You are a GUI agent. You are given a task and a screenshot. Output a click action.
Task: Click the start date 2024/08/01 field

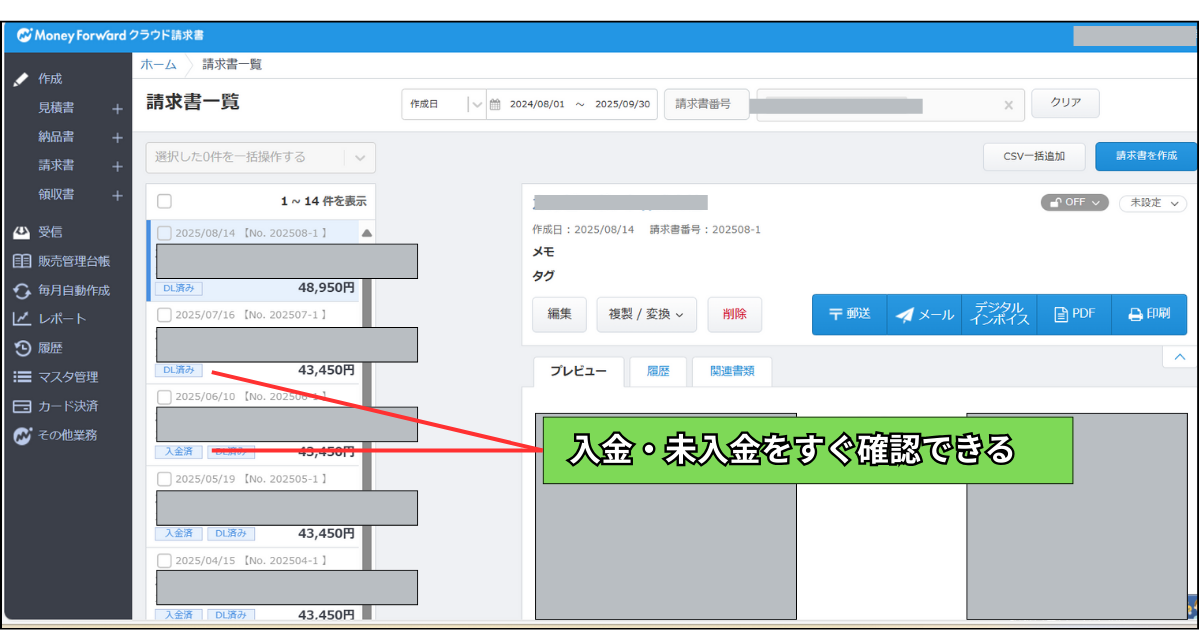pyautogui.click(x=537, y=104)
